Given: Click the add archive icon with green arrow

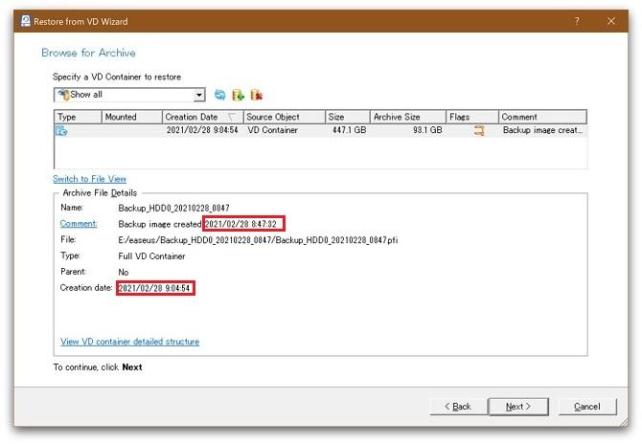Looking at the screenshot, I should 238,95.
